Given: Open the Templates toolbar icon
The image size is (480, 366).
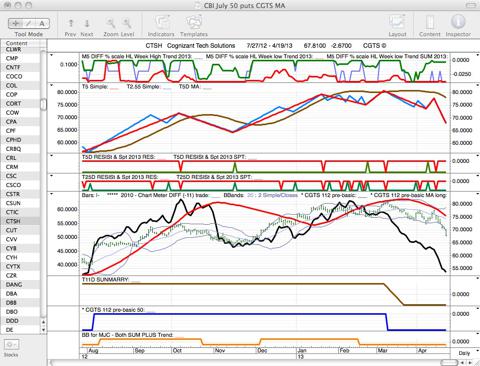Looking at the screenshot, I should (x=194, y=23).
